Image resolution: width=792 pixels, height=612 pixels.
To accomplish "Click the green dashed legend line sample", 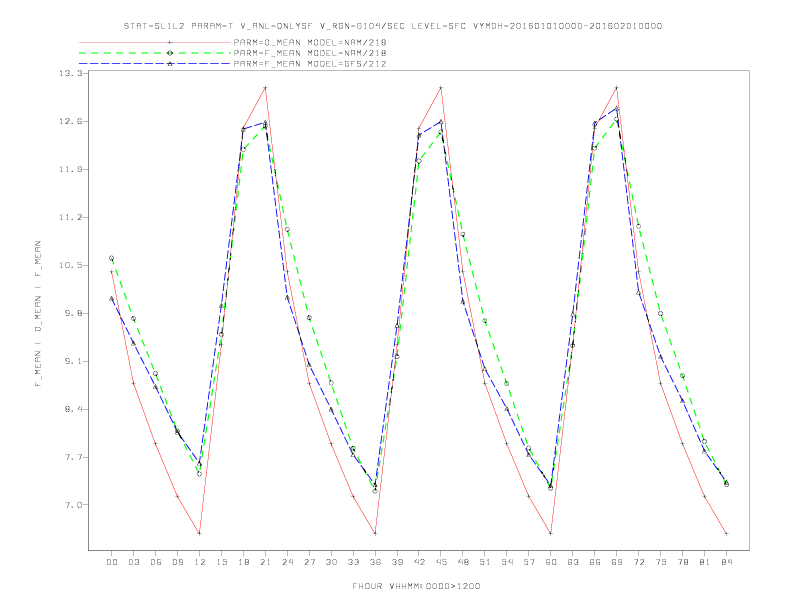I will (x=155, y=53).
